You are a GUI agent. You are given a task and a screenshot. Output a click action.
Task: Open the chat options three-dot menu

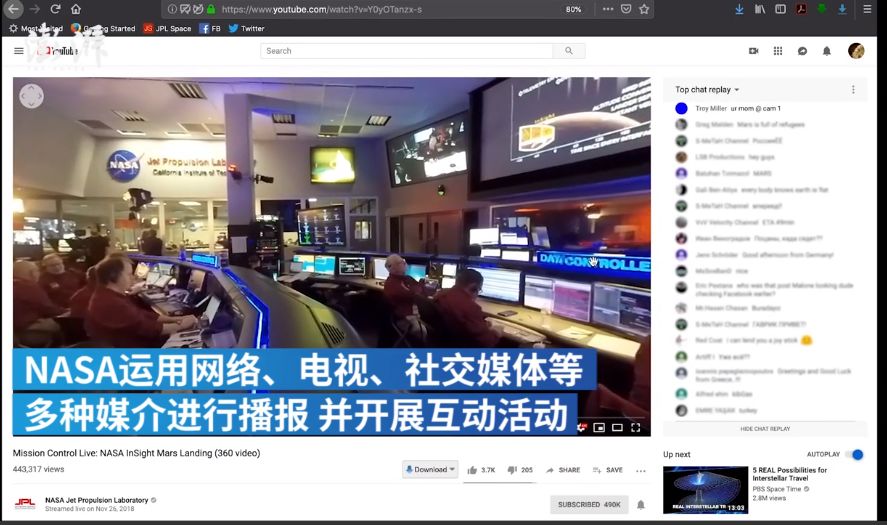click(x=853, y=89)
